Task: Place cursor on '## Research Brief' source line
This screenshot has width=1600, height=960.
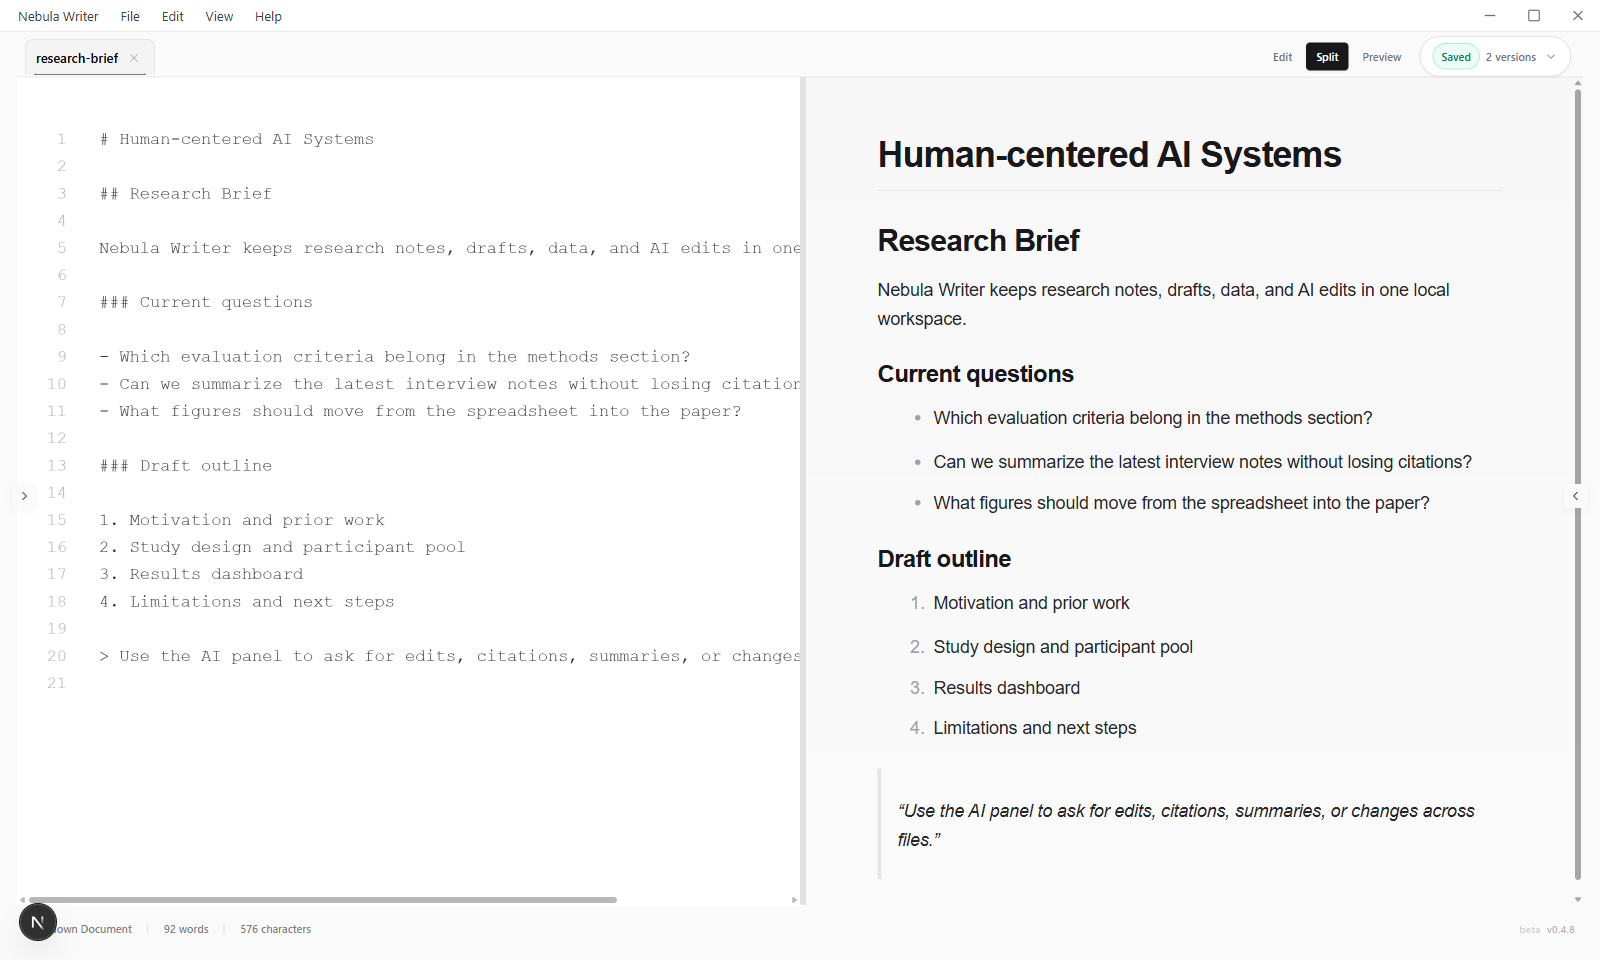Action: [185, 194]
